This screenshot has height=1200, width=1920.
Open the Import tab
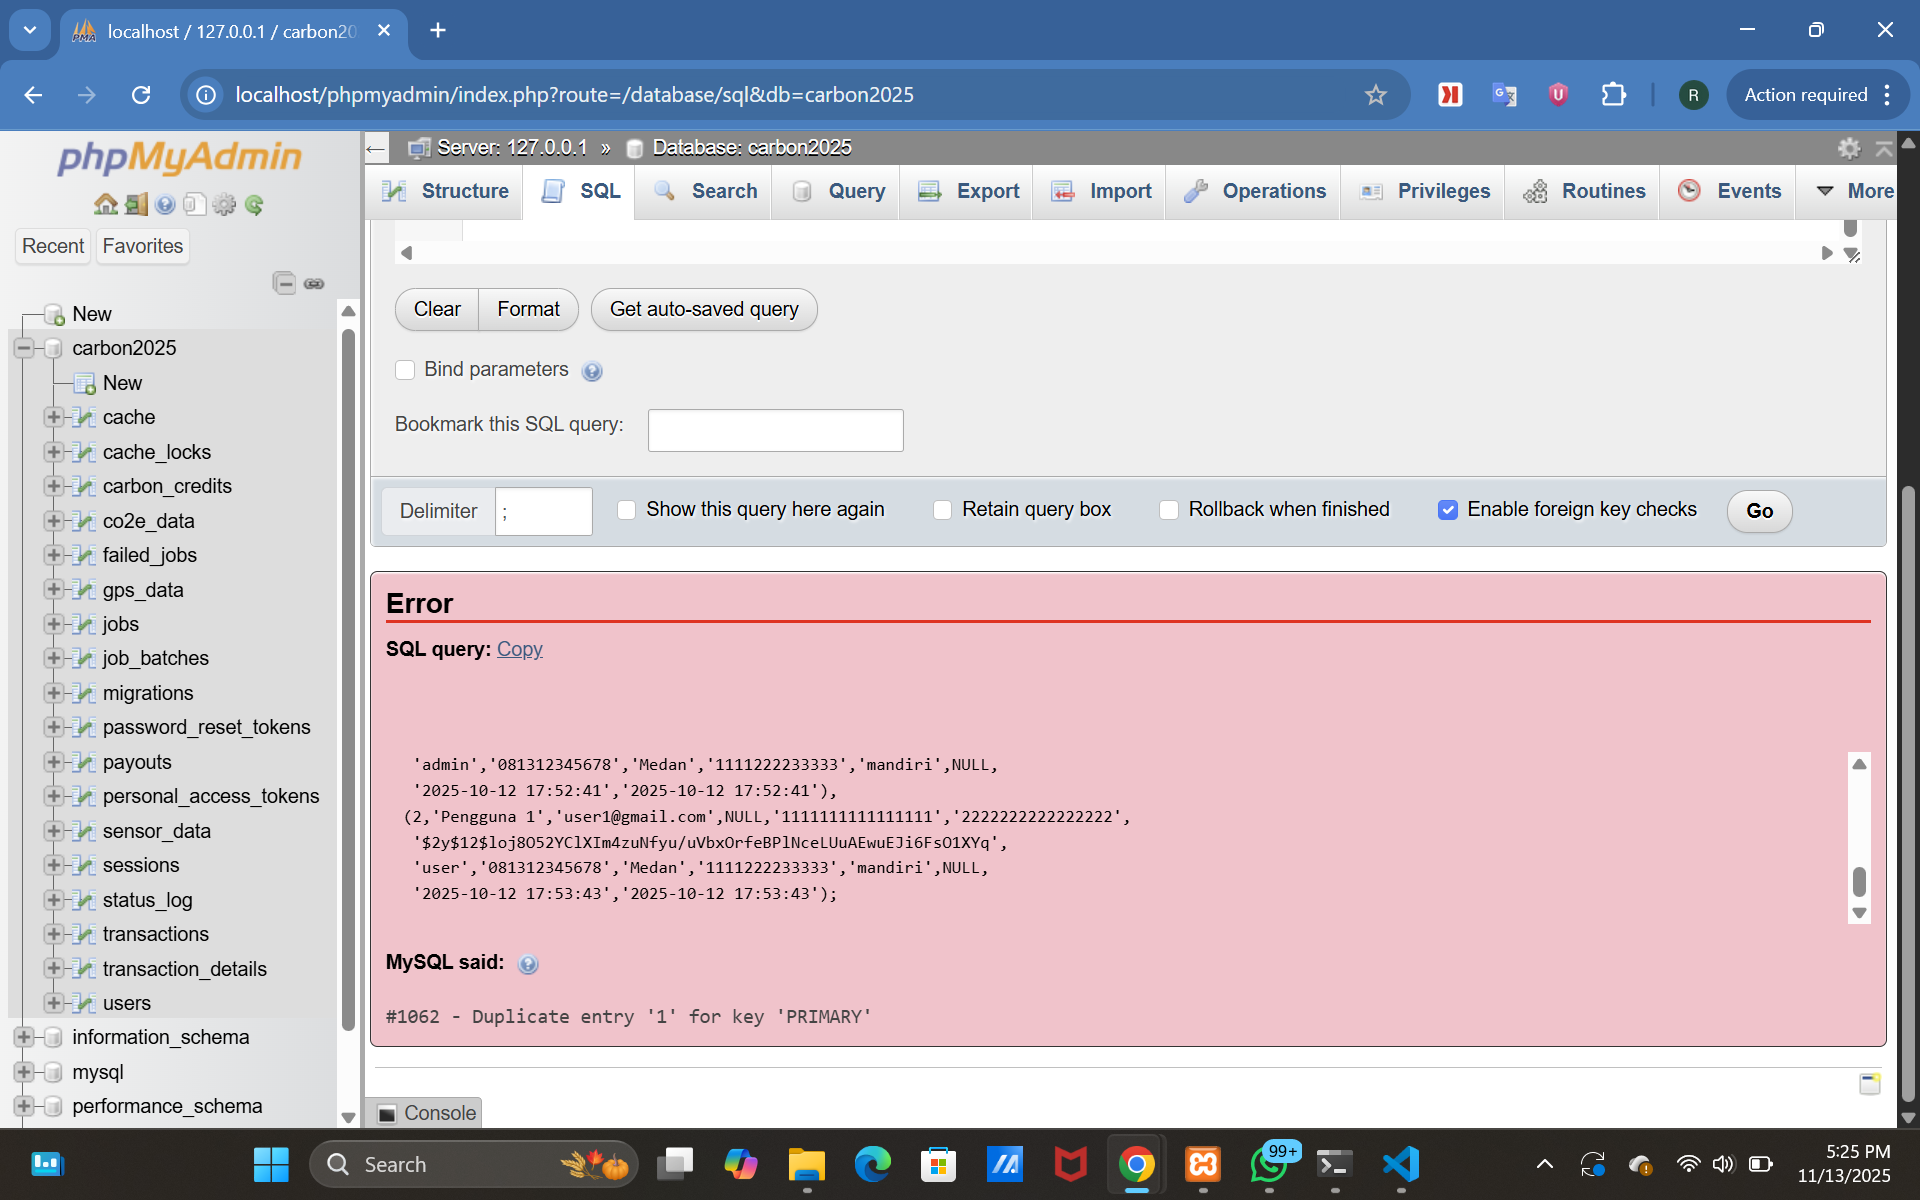coord(1101,191)
